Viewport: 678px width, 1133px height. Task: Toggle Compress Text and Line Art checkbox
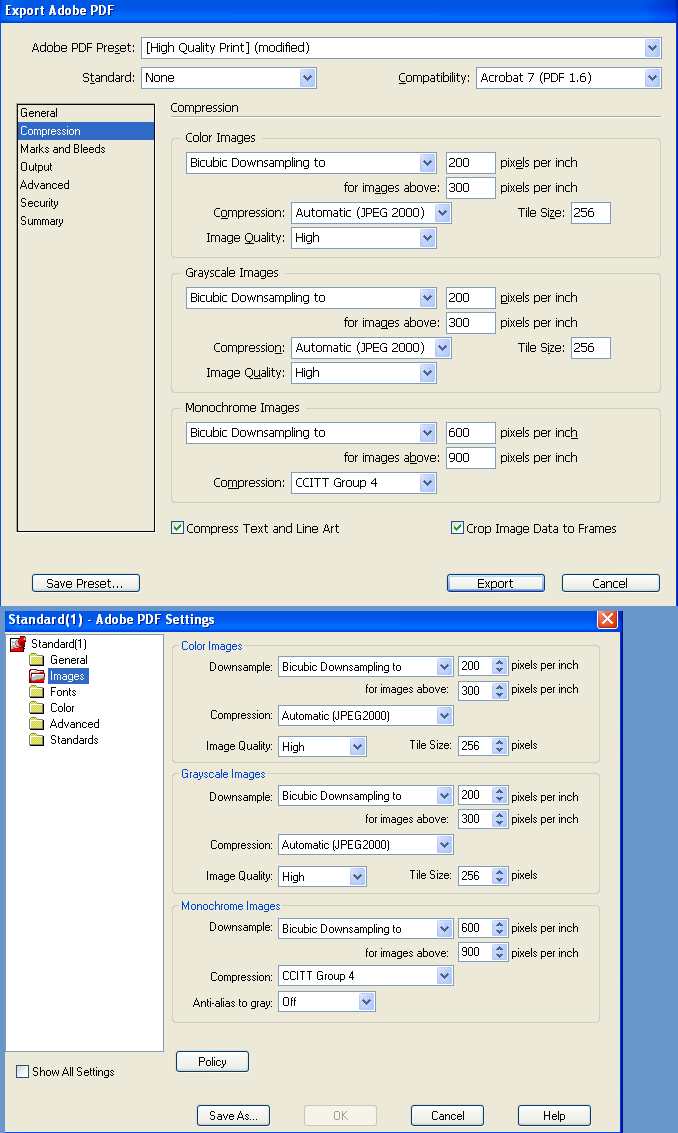coord(177,528)
